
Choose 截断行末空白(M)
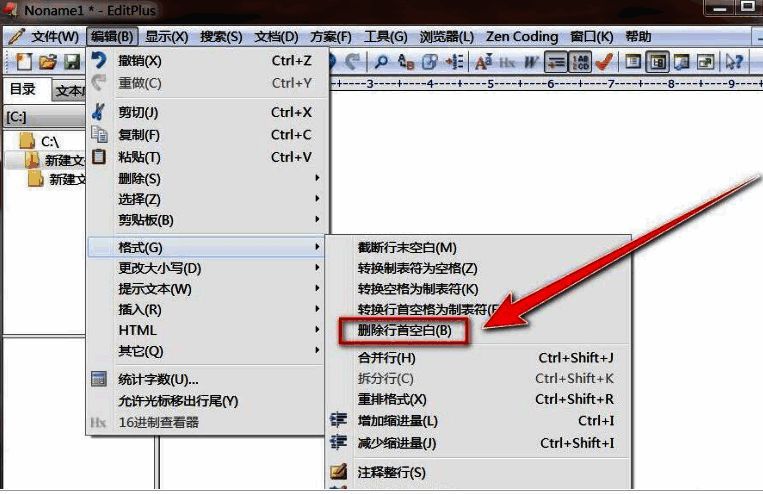478,248
